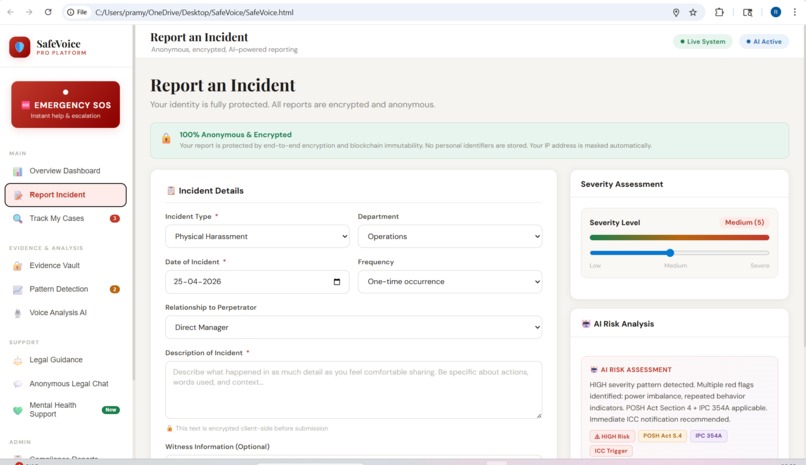806x465 pixels.
Task: Click the Voice Analysis AI microphone icon
Action: coord(17,313)
